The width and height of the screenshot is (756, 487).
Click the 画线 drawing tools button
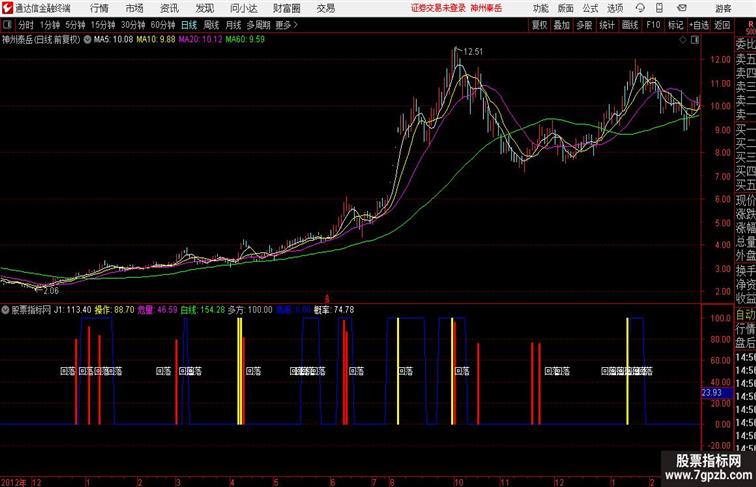point(630,25)
